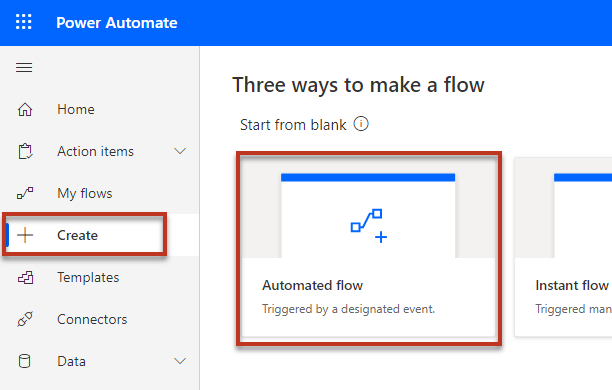Choose the Automated flow card
The height and width of the screenshot is (390, 612).
369,247
